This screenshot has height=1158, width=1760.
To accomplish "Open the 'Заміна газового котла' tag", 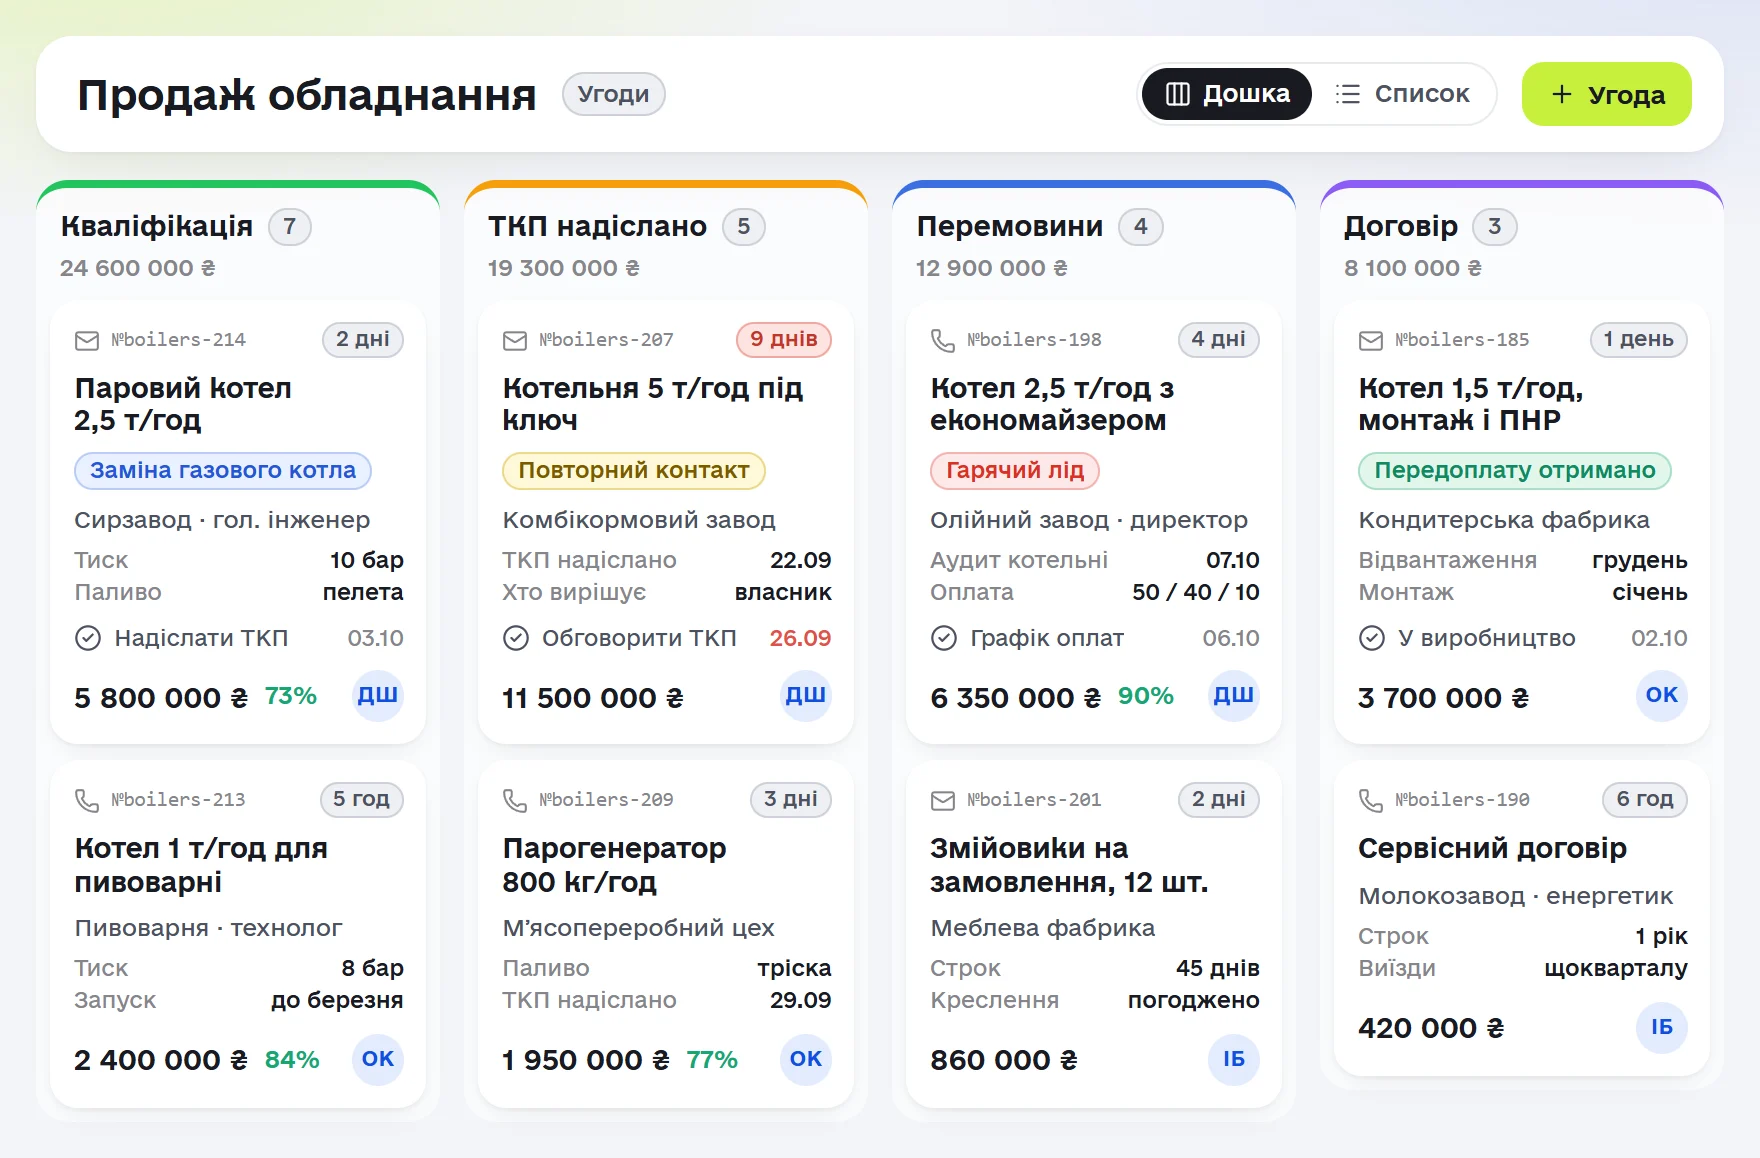I will (x=223, y=471).
